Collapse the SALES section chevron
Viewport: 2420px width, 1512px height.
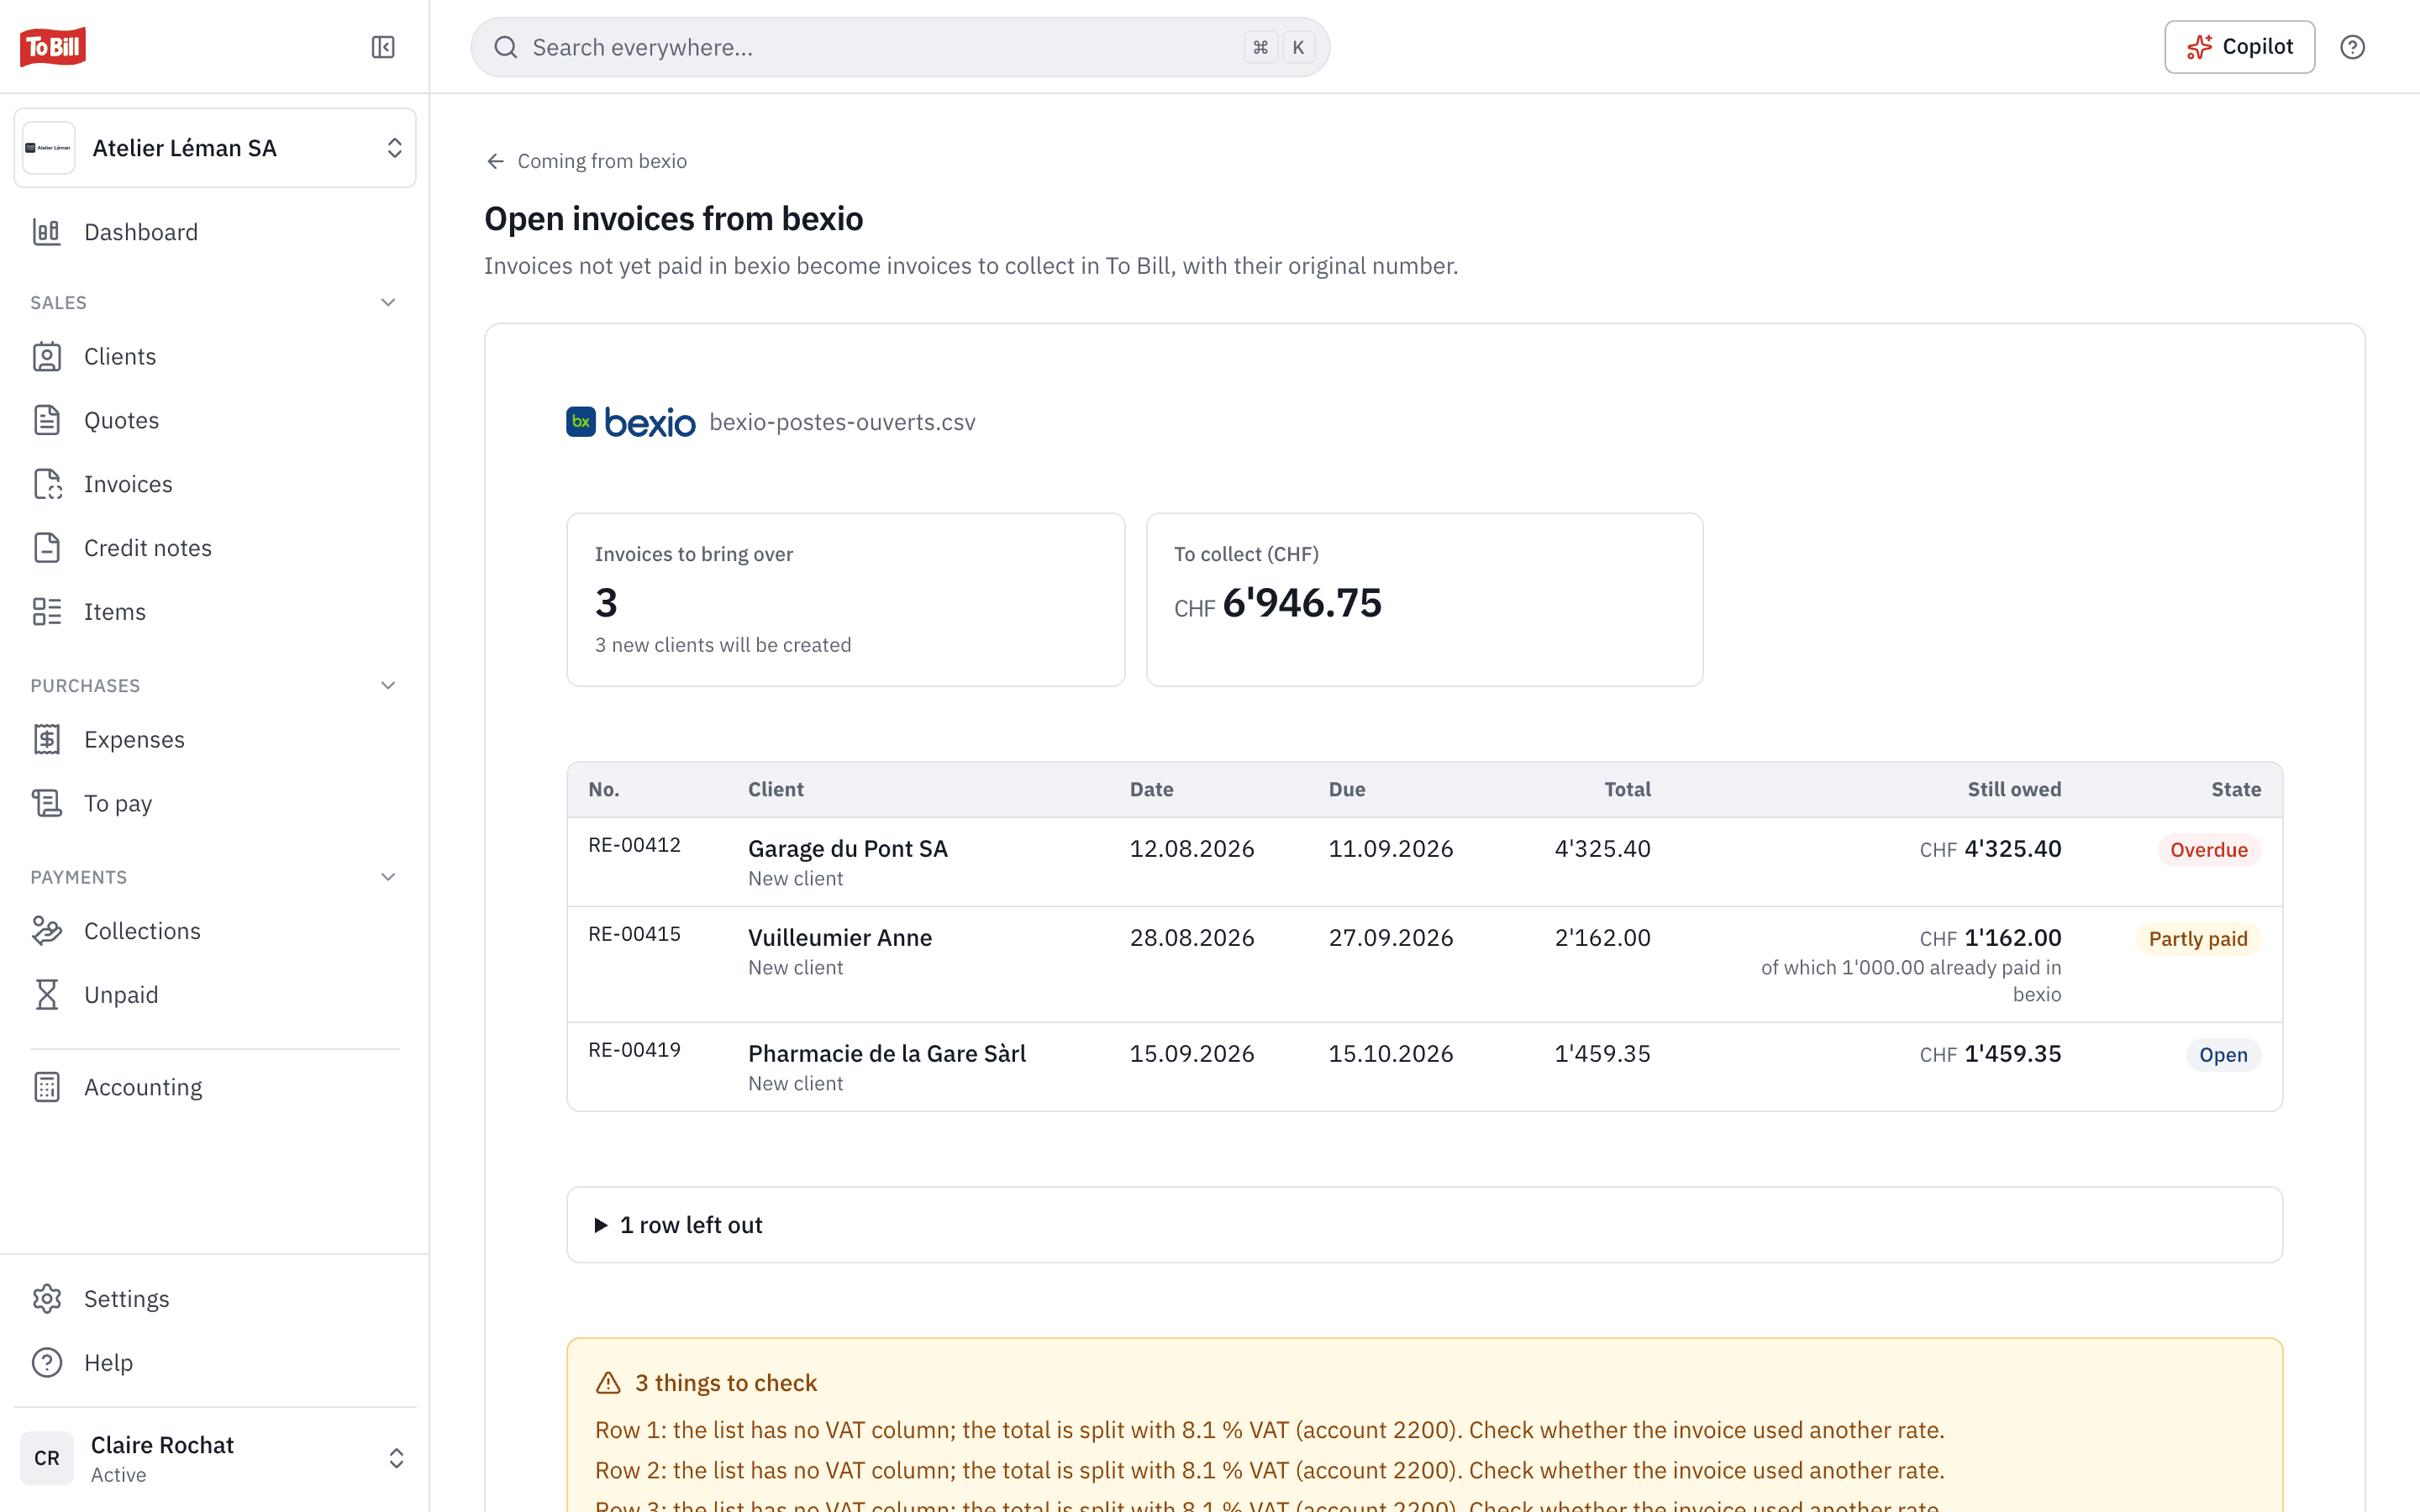[x=388, y=302]
